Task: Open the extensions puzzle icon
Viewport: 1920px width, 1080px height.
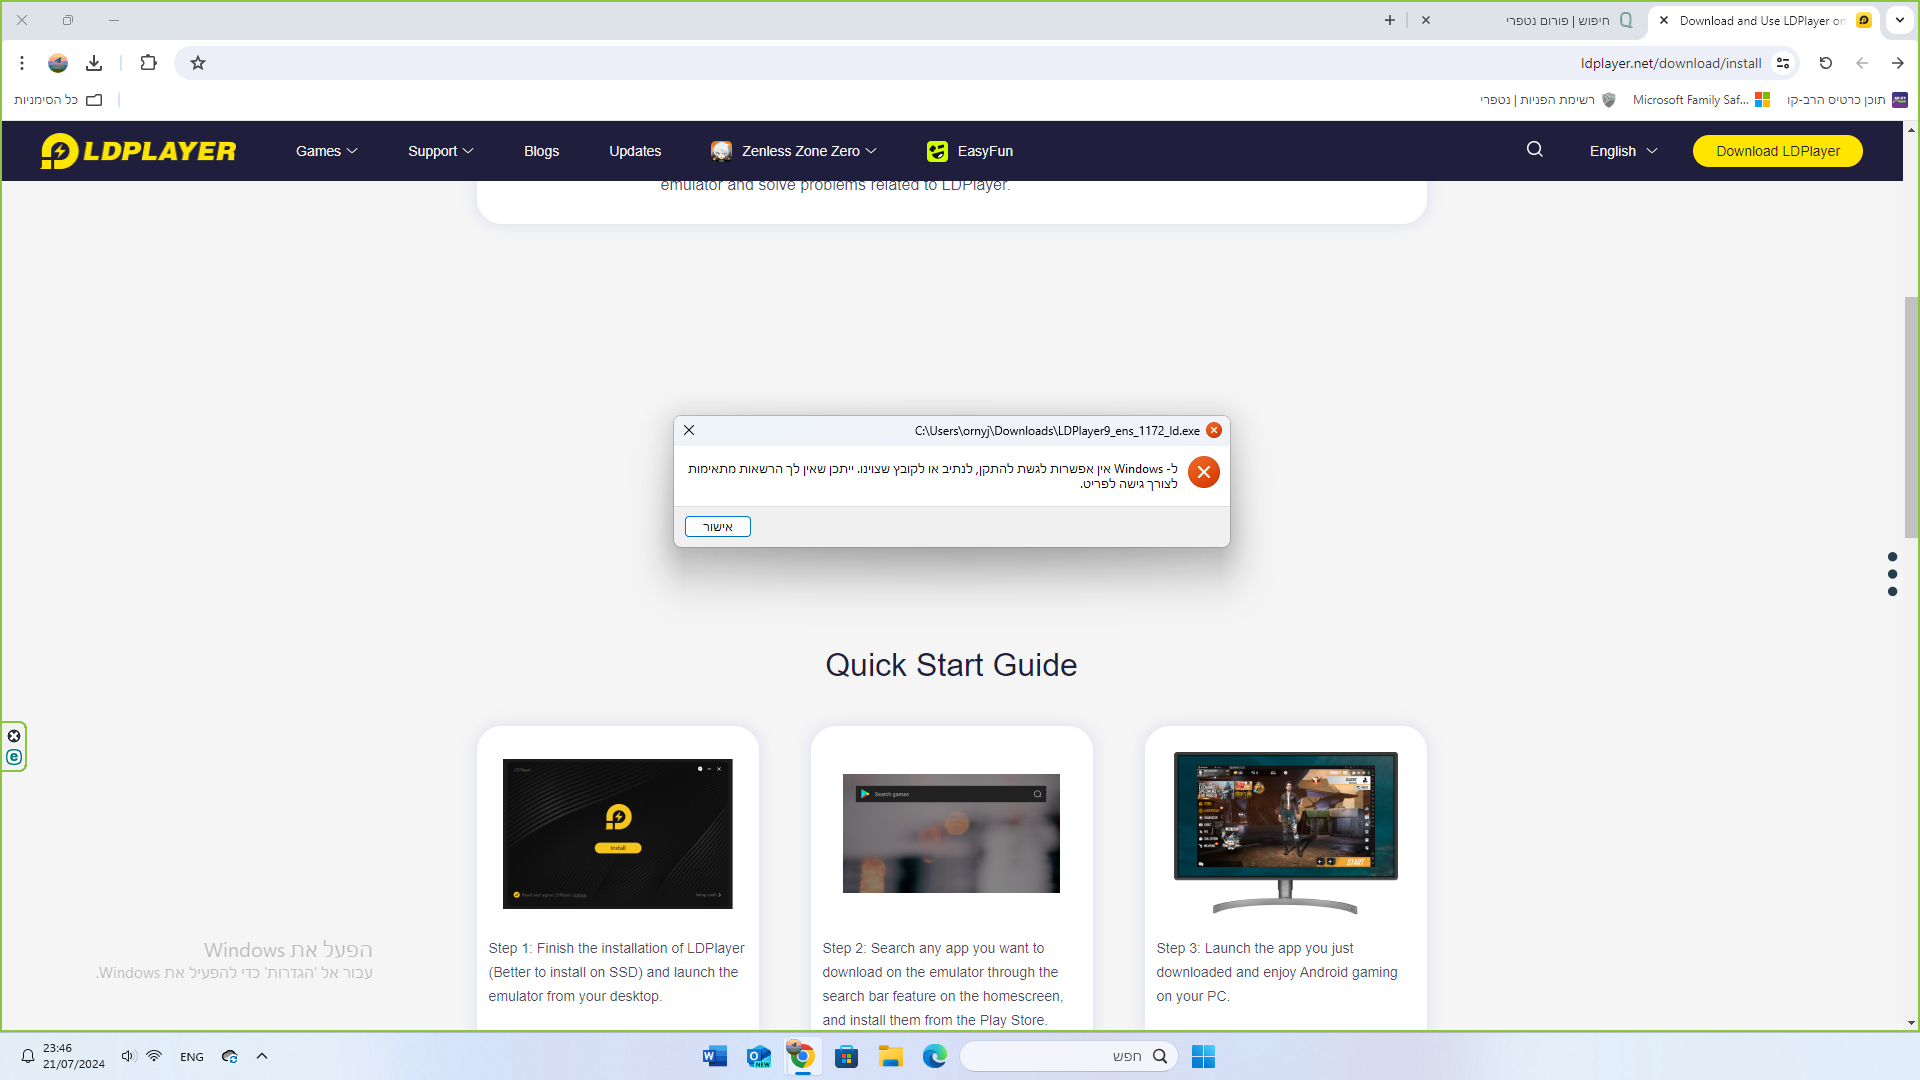Action: [148, 63]
